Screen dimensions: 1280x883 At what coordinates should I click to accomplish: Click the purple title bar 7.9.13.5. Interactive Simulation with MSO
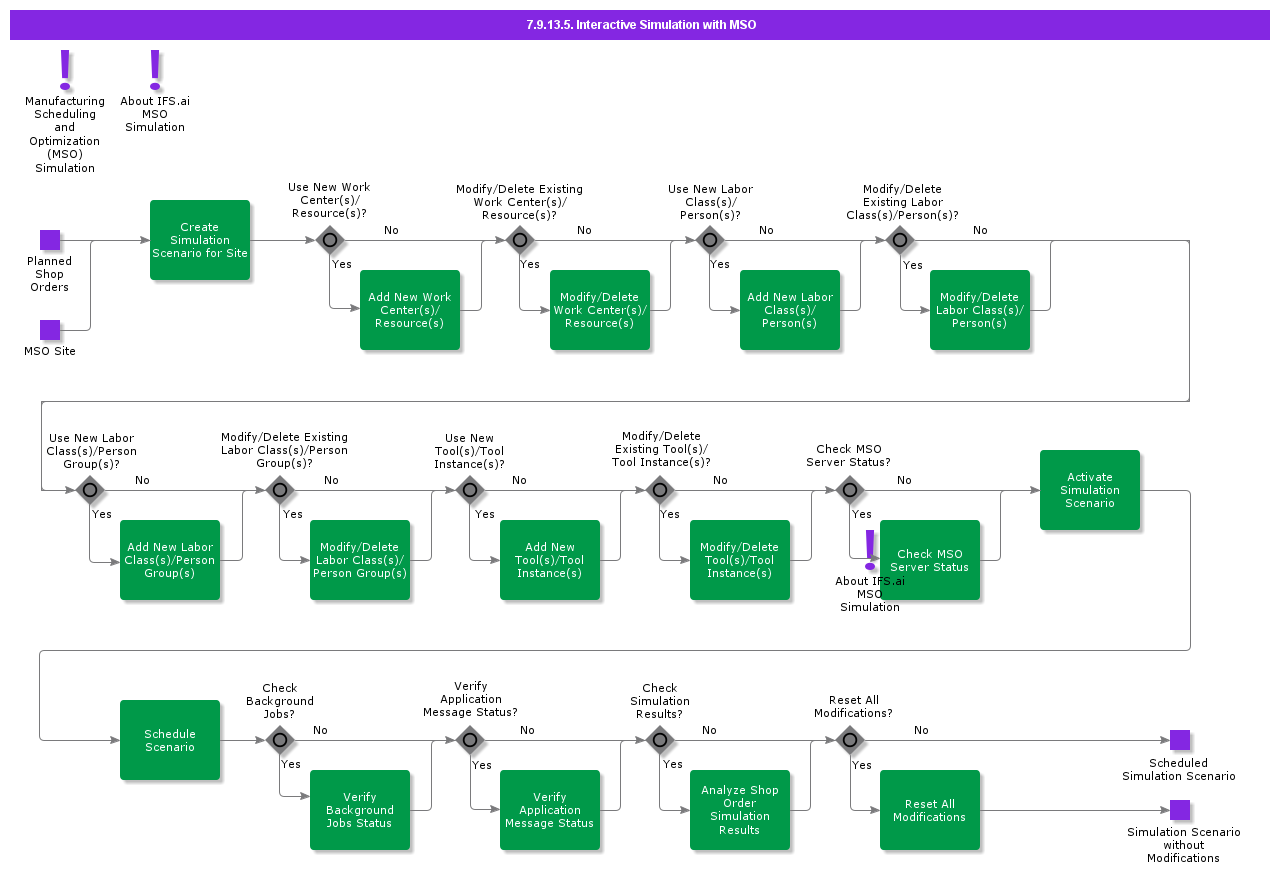[640, 25]
